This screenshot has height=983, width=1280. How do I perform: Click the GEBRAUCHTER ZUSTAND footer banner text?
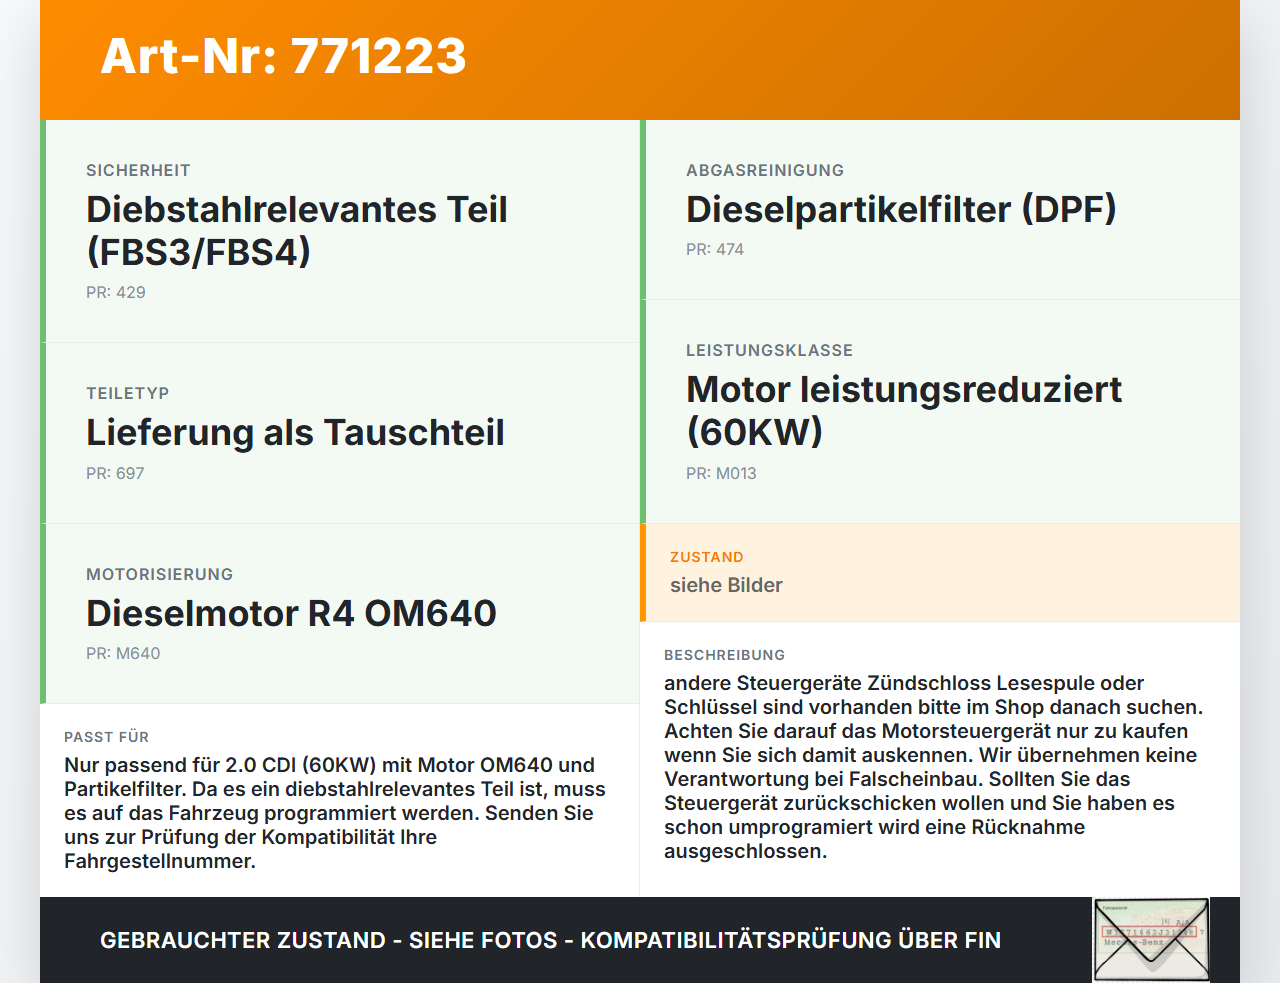click(x=550, y=940)
